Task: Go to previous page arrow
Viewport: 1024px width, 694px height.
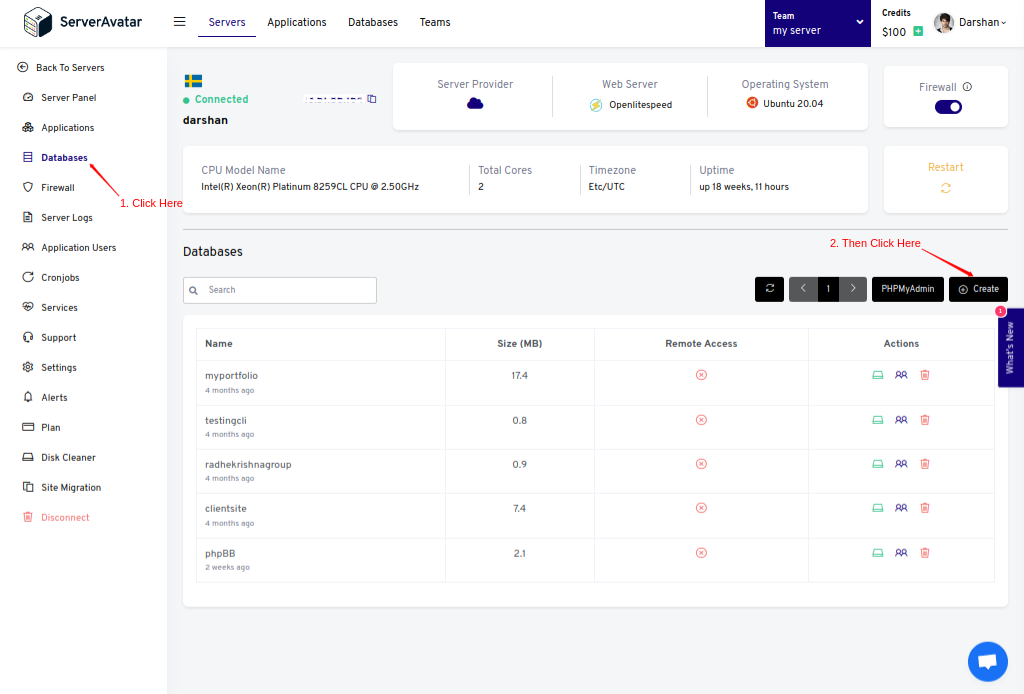Action: [803, 289]
